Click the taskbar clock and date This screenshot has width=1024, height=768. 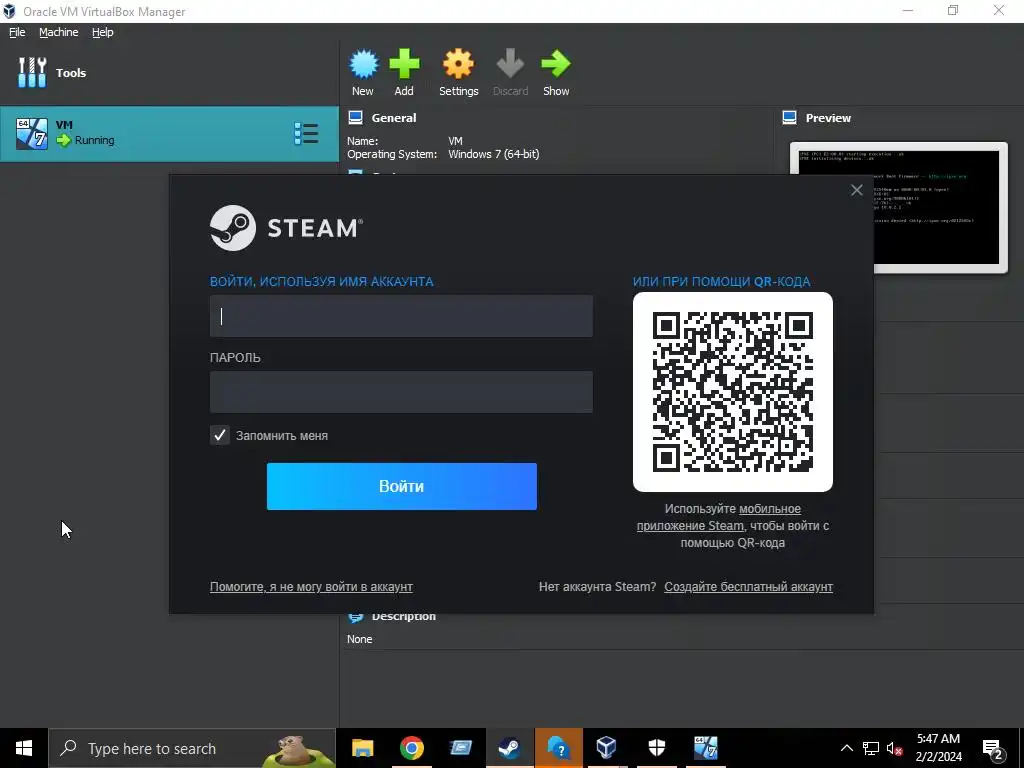(938, 748)
